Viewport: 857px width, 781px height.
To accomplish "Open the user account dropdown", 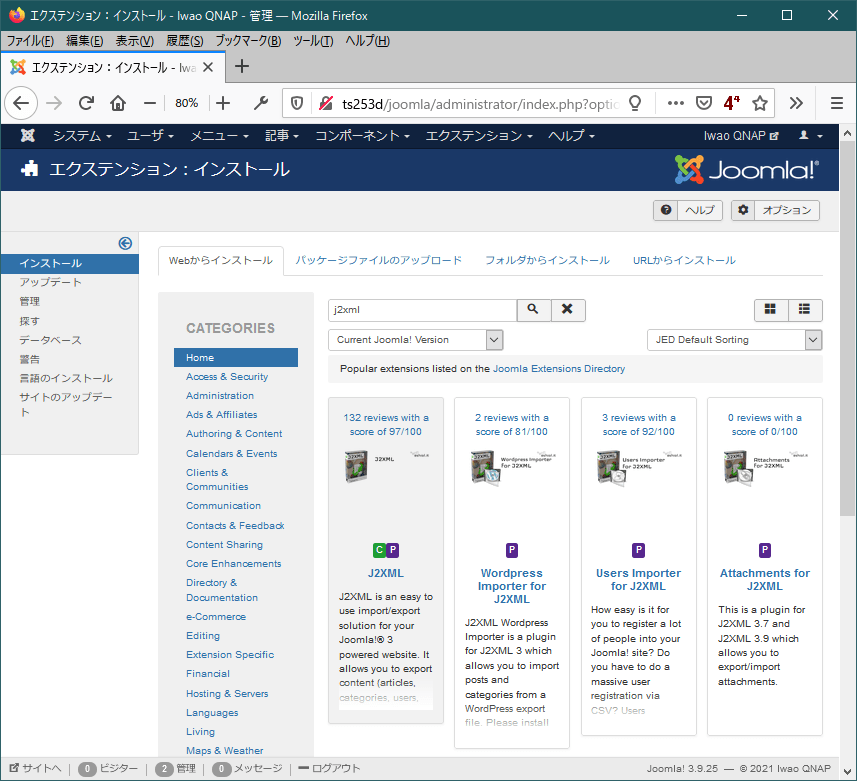I will pyautogui.click(x=811, y=136).
